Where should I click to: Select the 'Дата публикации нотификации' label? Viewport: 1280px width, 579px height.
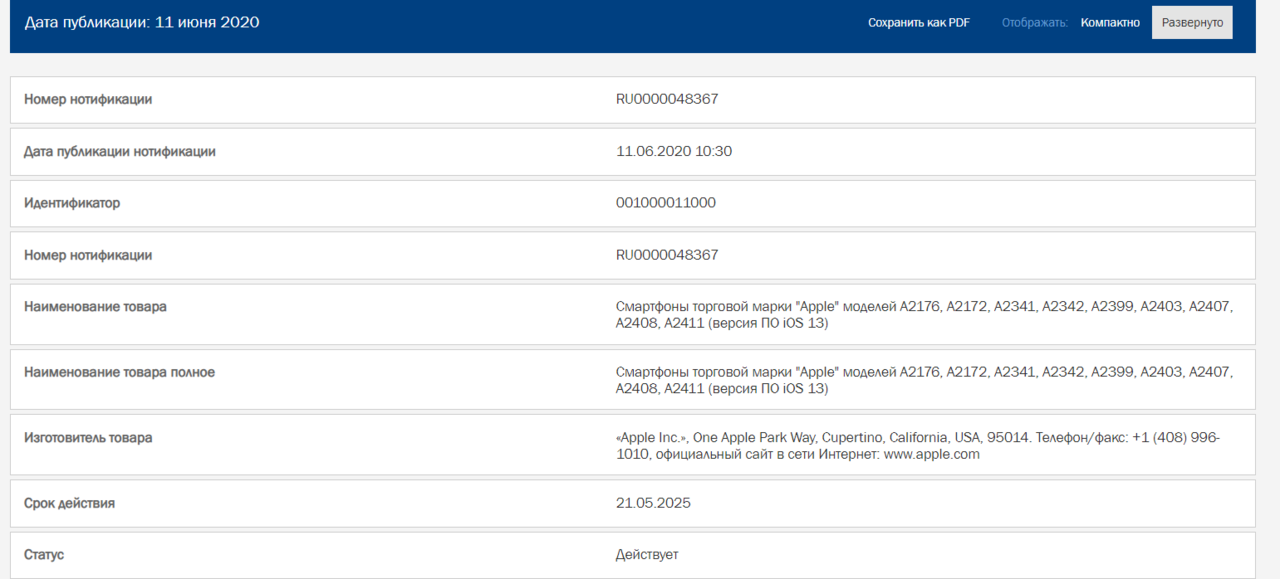tap(120, 152)
